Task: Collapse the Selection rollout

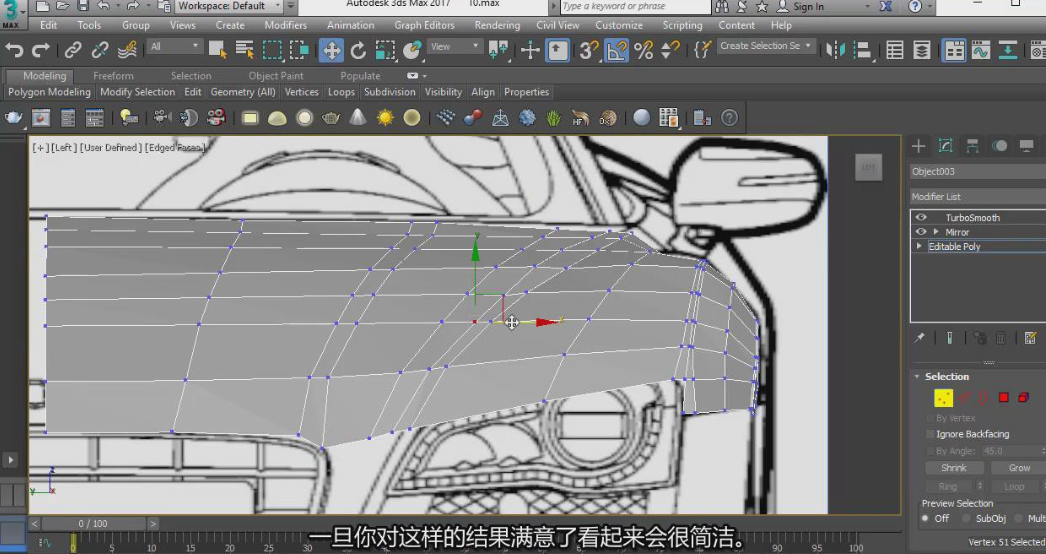Action: click(x=946, y=376)
